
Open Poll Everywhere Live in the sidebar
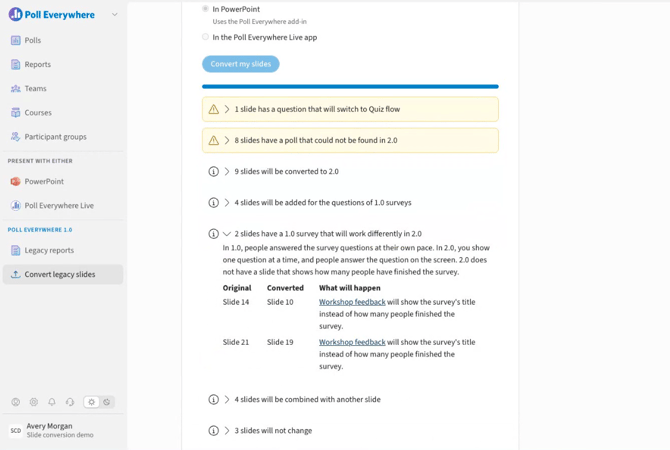click(x=59, y=206)
